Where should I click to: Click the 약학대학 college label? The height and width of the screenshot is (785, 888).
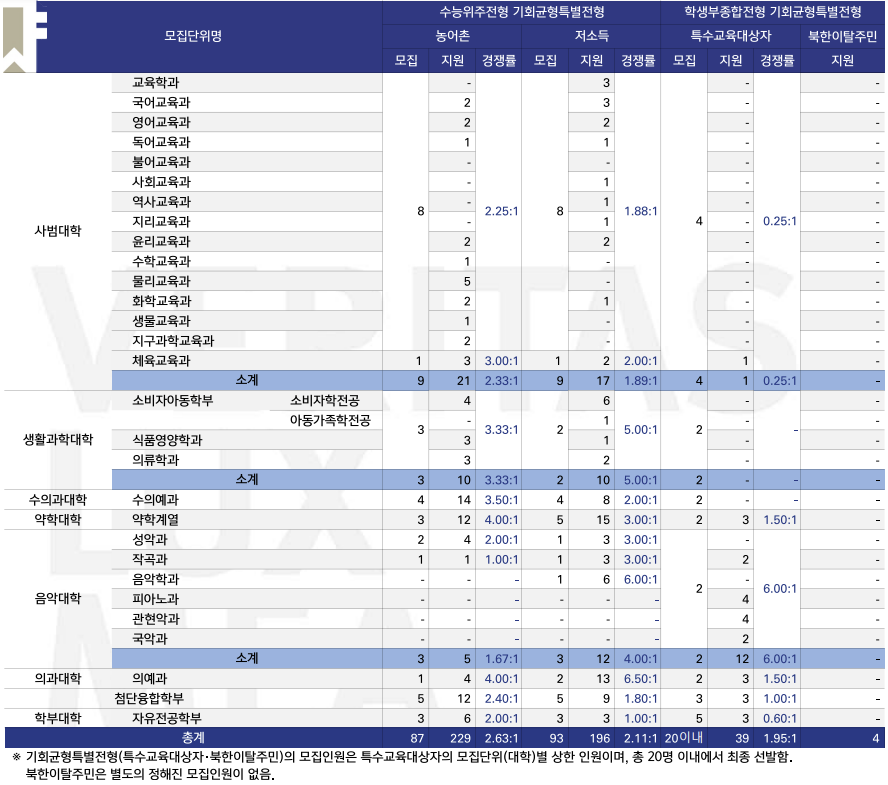pos(58,519)
